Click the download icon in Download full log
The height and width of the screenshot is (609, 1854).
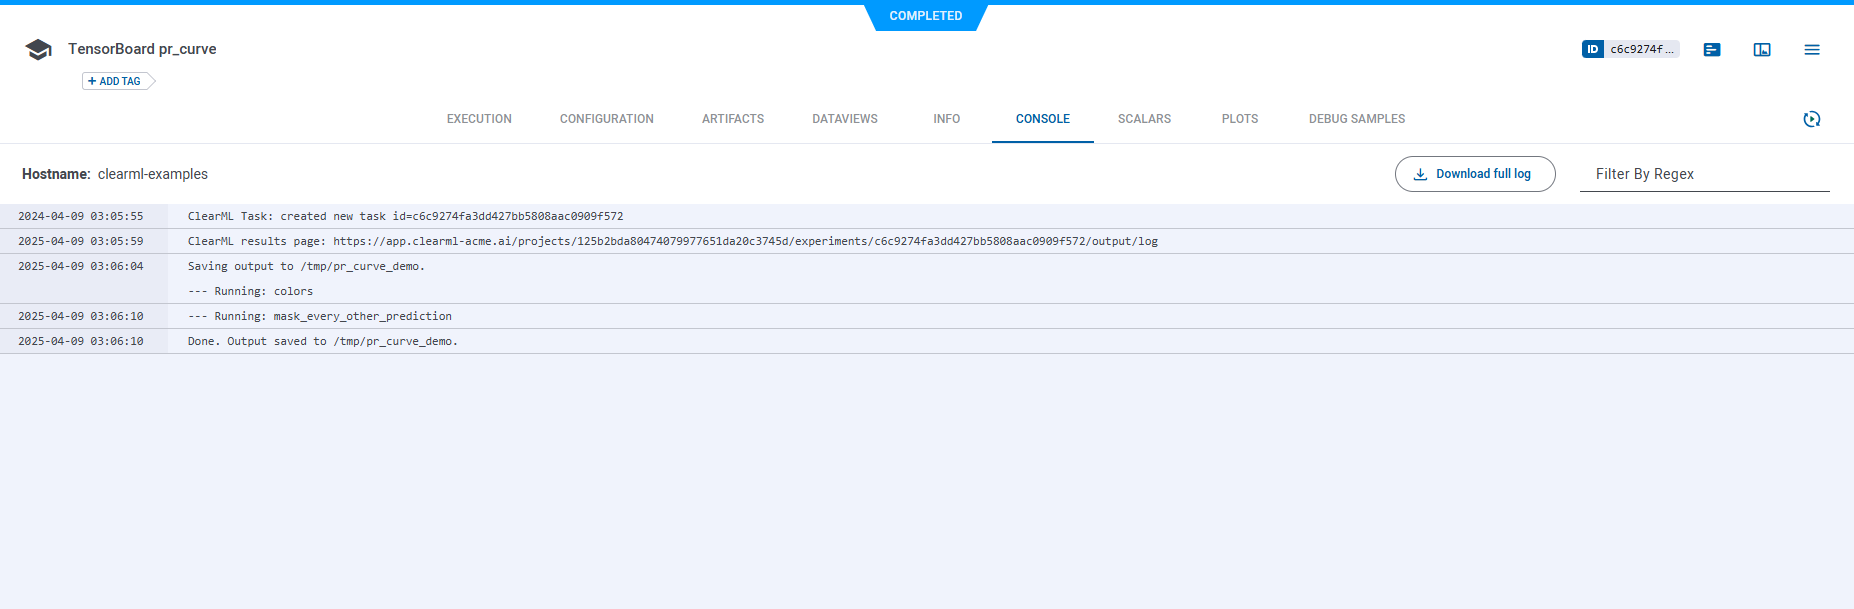coord(1420,174)
